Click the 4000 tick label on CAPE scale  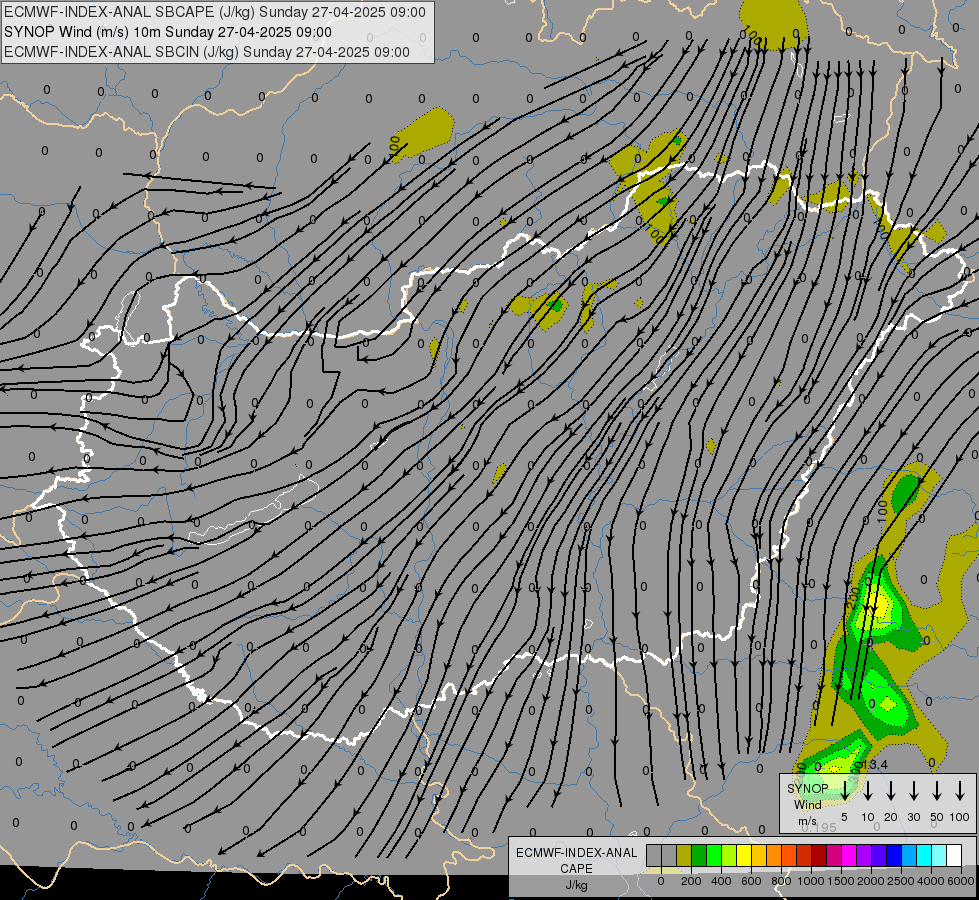click(931, 881)
